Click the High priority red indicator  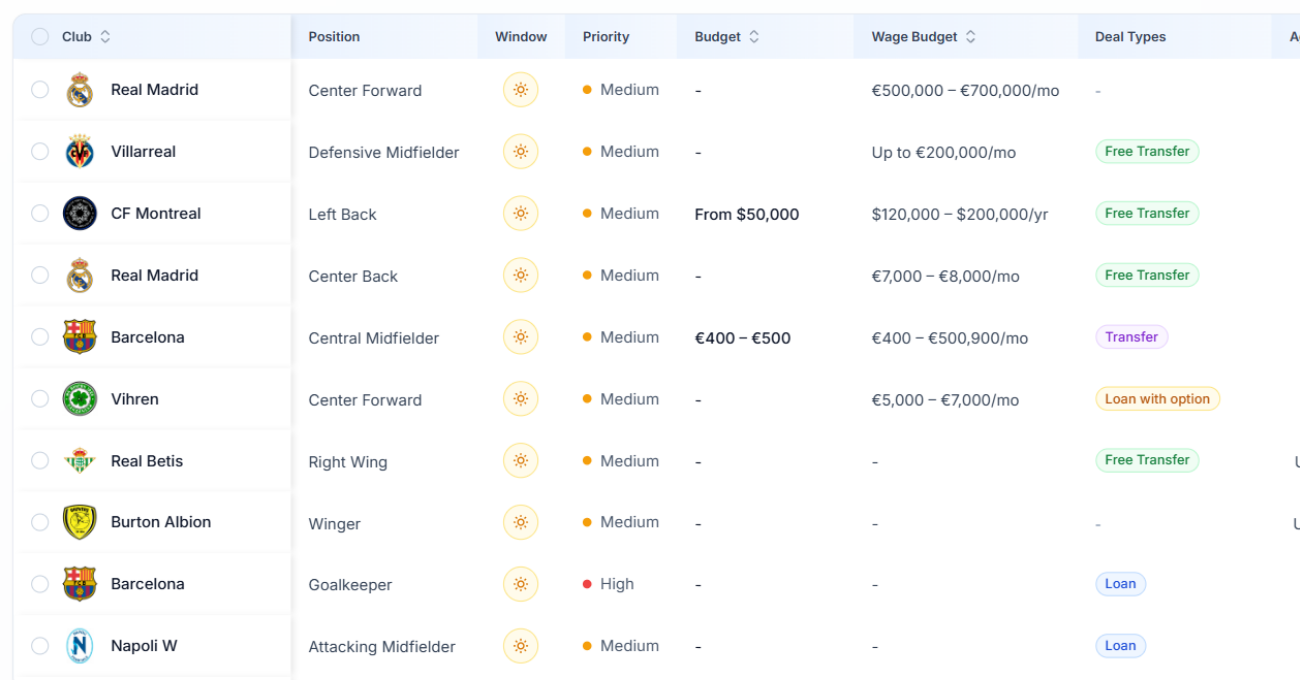tap(588, 584)
